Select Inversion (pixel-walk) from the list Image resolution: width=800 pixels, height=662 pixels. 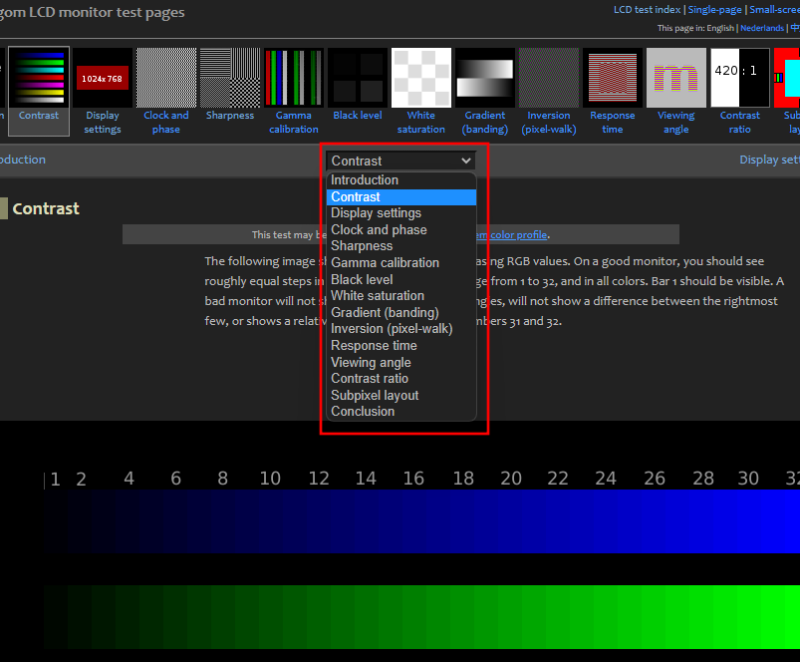[x=392, y=329]
